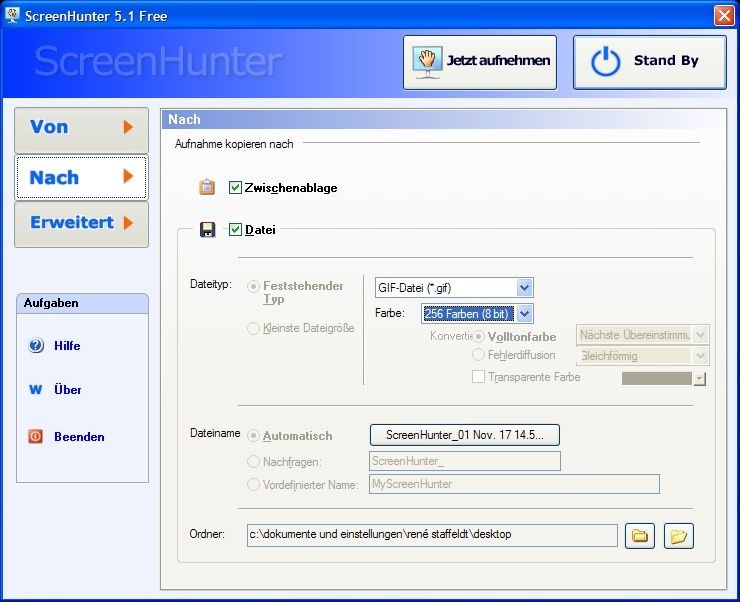The height and width of the screenshot is (602, 740).
Task: Click the Ordner path input field
Action: click(432, 535)
